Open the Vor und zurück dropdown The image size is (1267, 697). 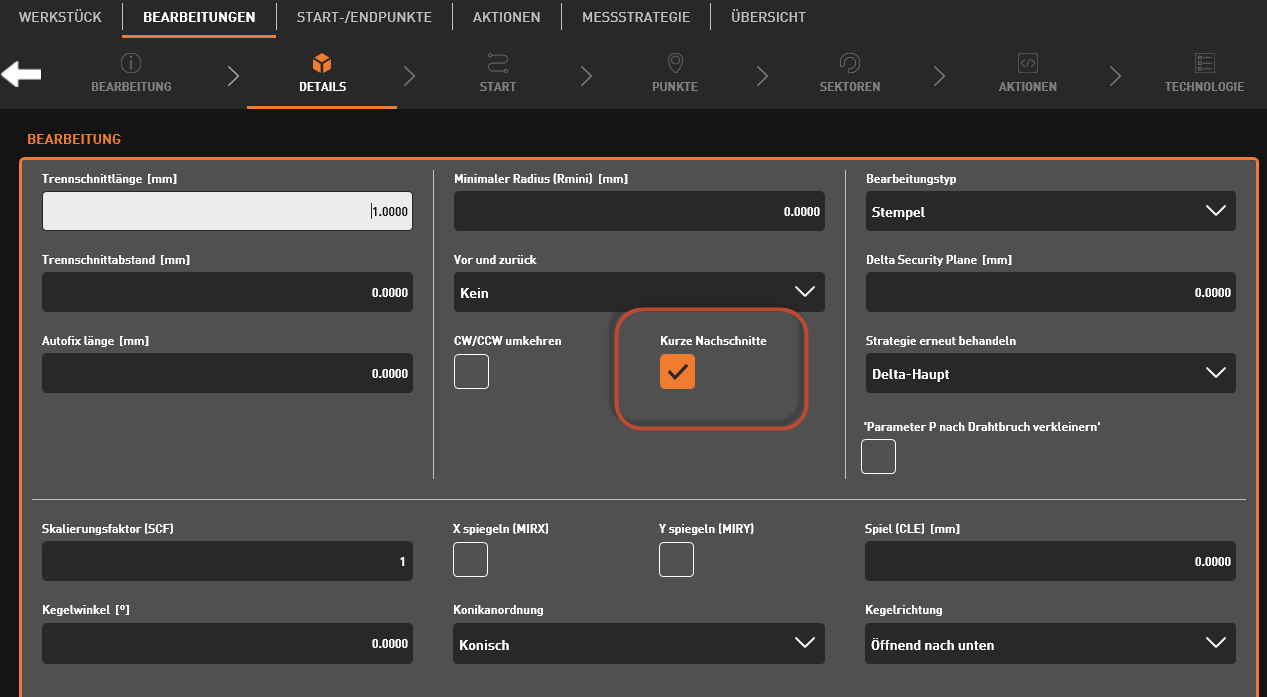tap(638, 292)
